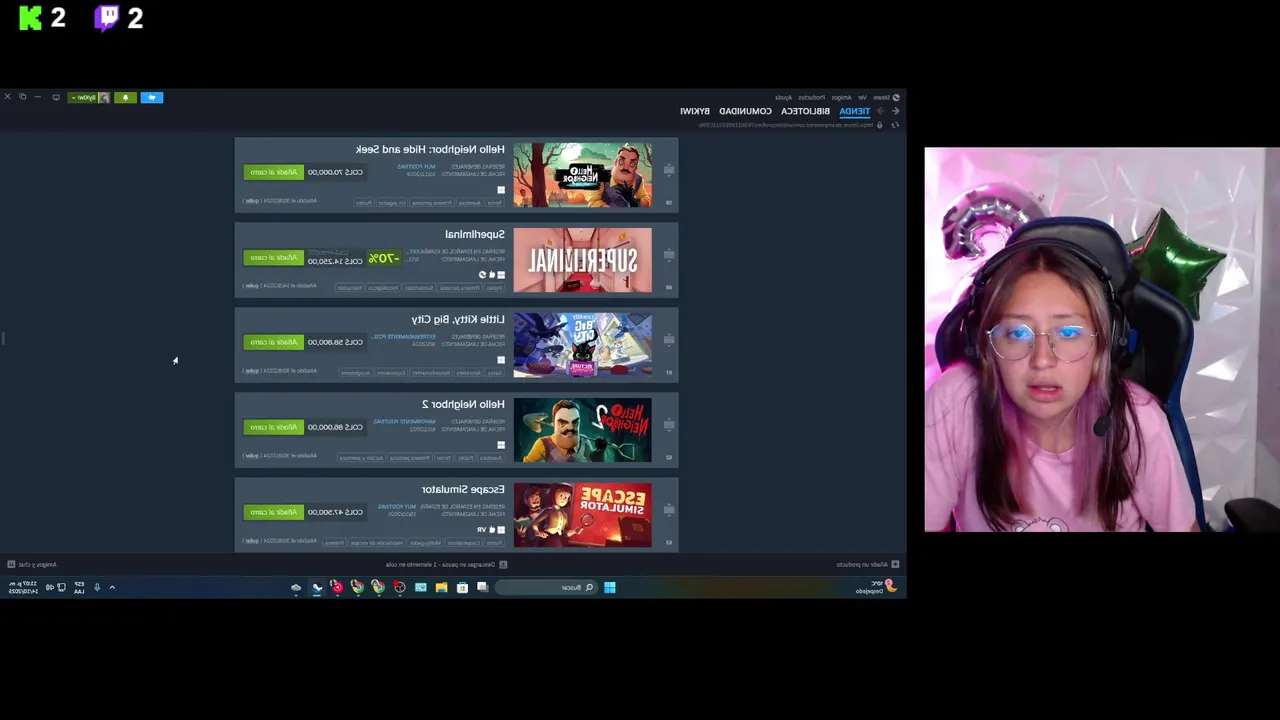Open Microsoft Store from the taskbar

coord(463,587)
